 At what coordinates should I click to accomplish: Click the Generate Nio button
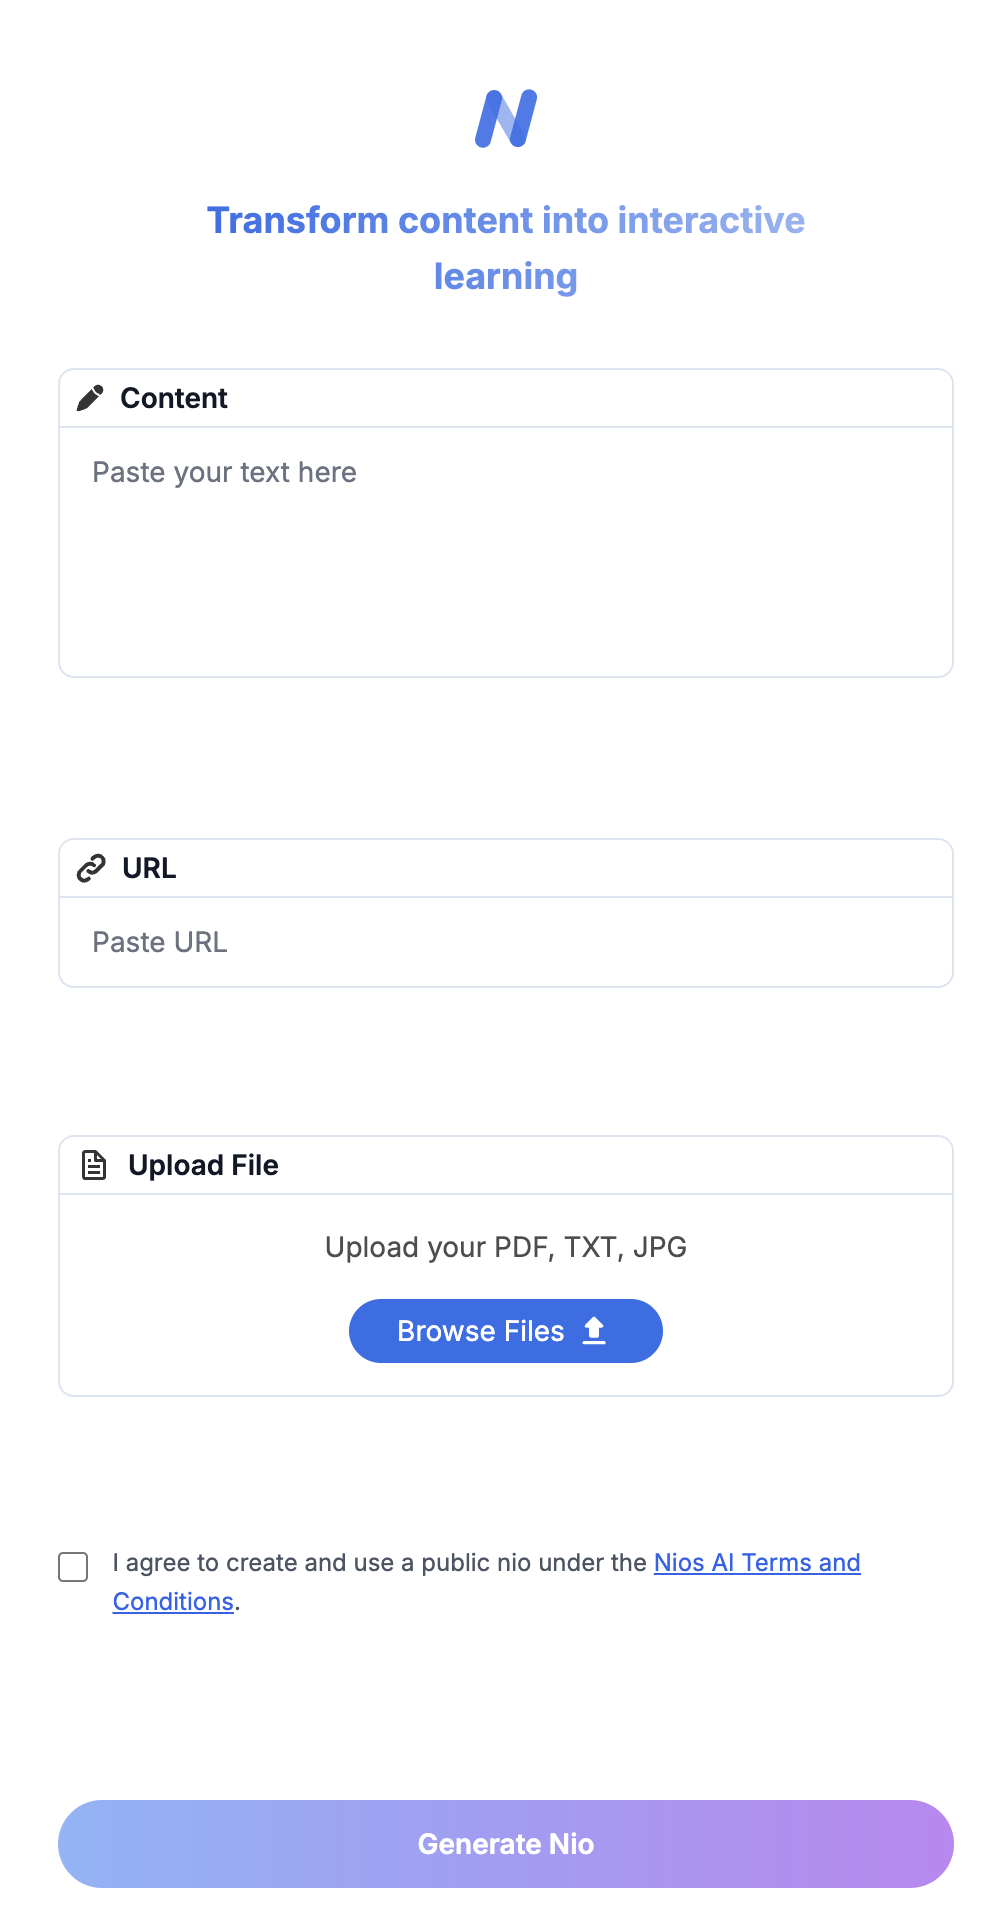(506, 1844)
